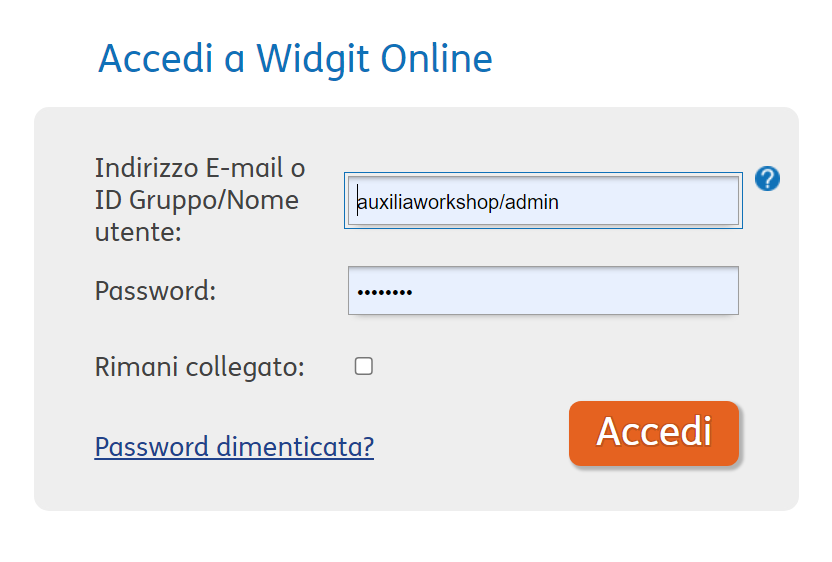The height and width of the screenshot is (562, 832).
Task: Place cursor after admin in username field
Action: click(x=560, y=202)
